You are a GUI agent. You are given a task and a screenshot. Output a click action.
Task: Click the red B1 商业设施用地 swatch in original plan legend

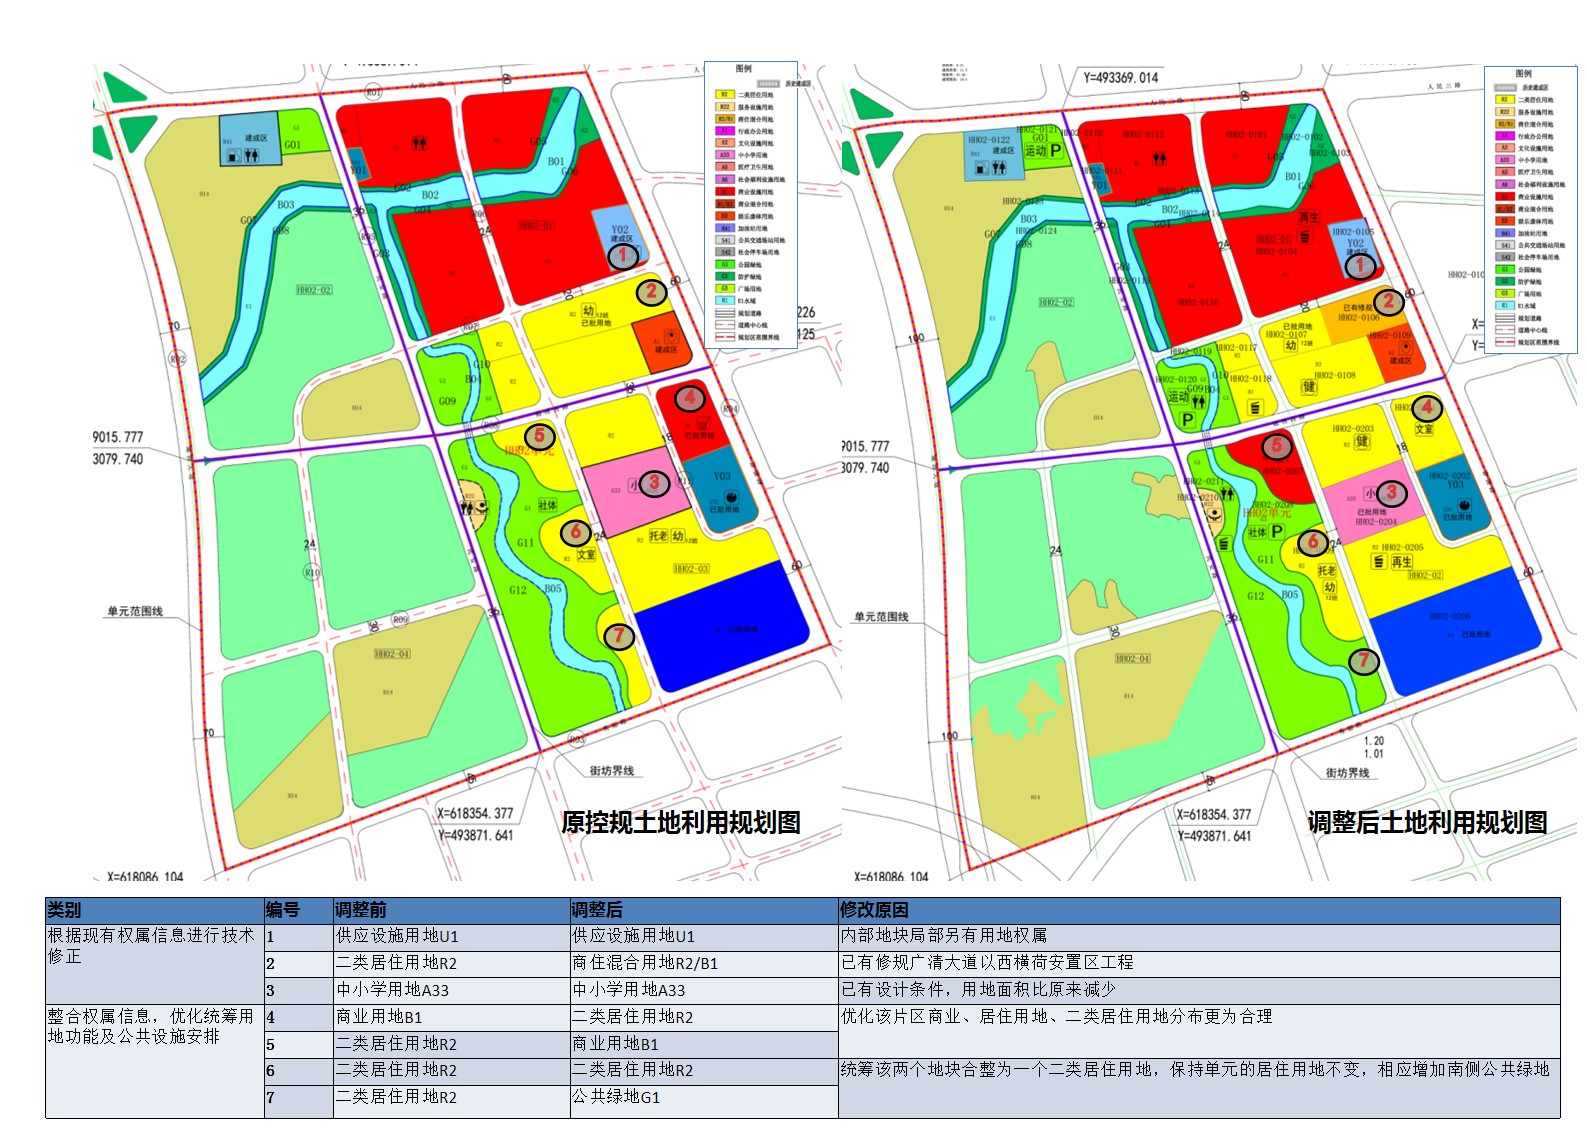[x=725, y=192]
